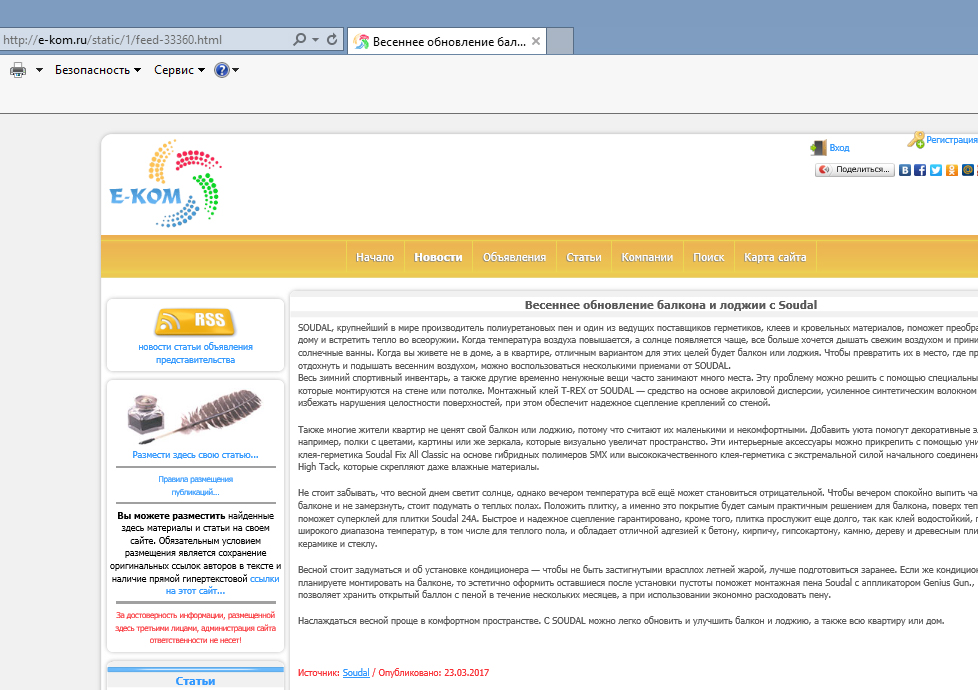Click the Статьи sidebar heading

pyautogui.click(x=195, y=681)
